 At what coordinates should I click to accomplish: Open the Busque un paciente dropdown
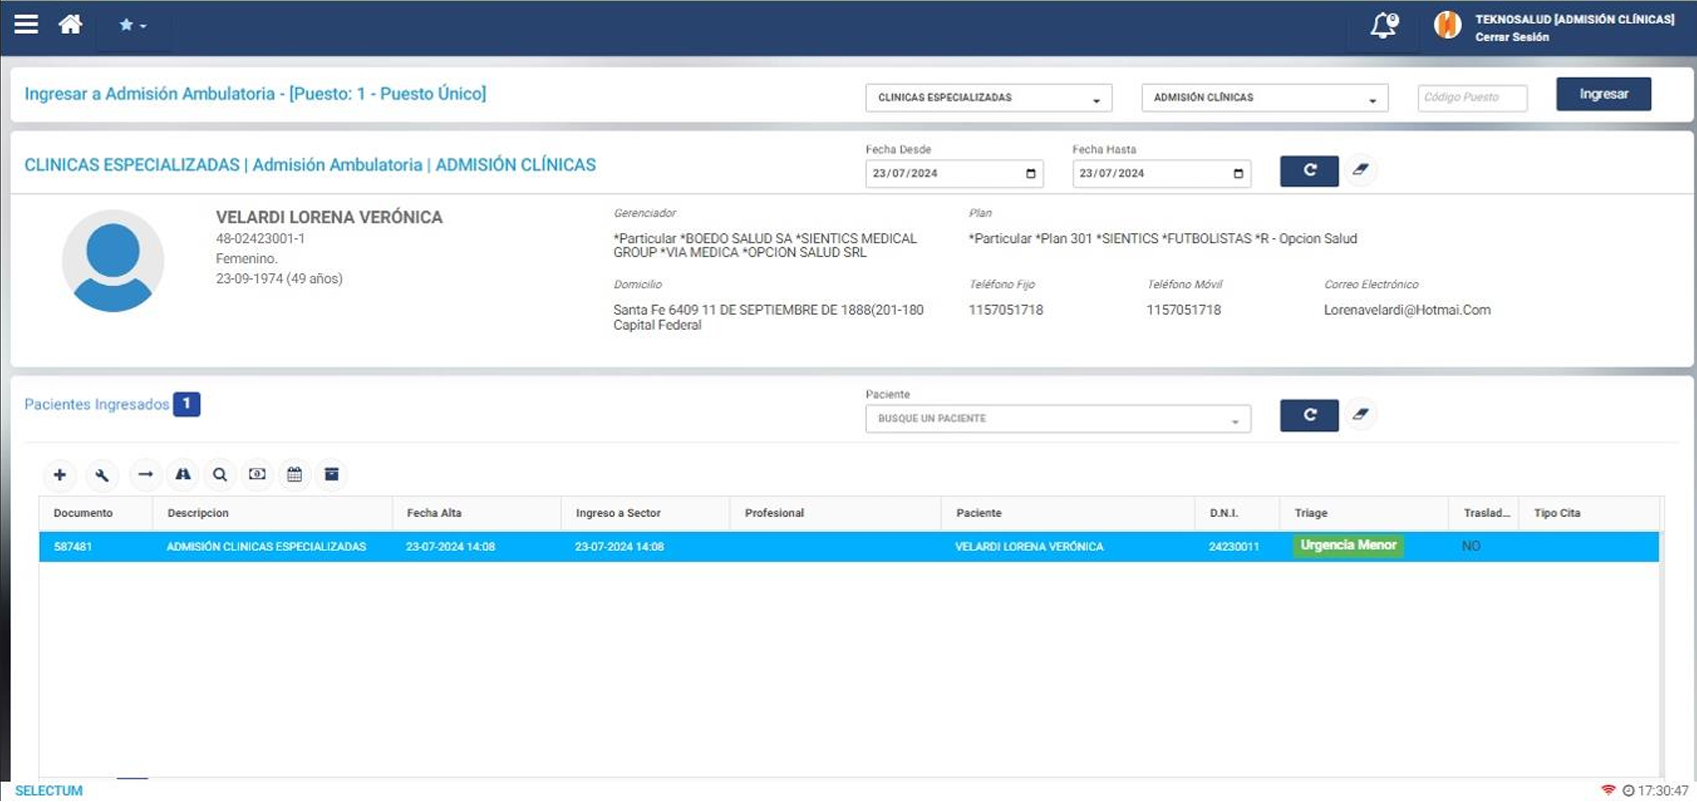(x=1057, y=419)
